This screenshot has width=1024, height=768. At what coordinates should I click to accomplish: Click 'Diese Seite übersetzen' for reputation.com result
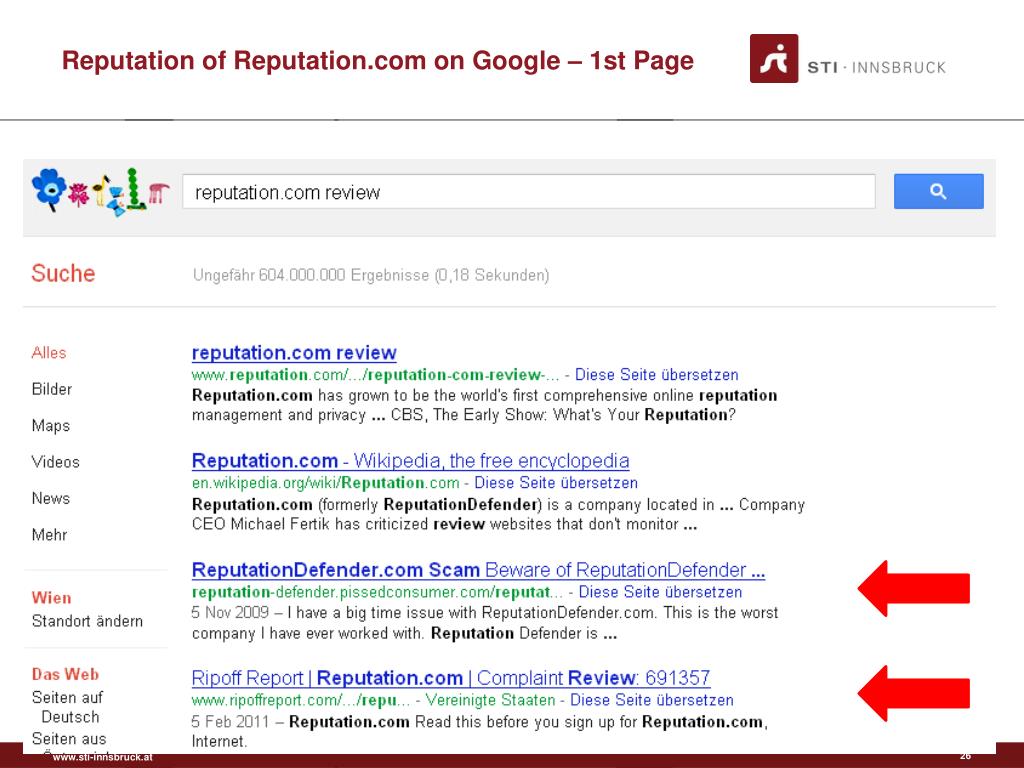coord(656,375)
